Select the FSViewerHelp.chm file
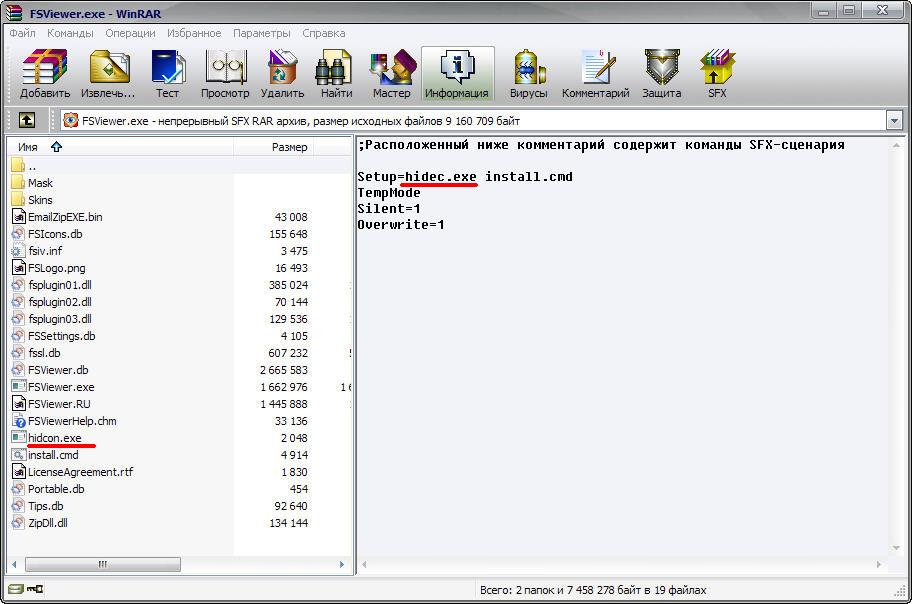912x604 pixels. pyautogui.click(x=64, y=421)
